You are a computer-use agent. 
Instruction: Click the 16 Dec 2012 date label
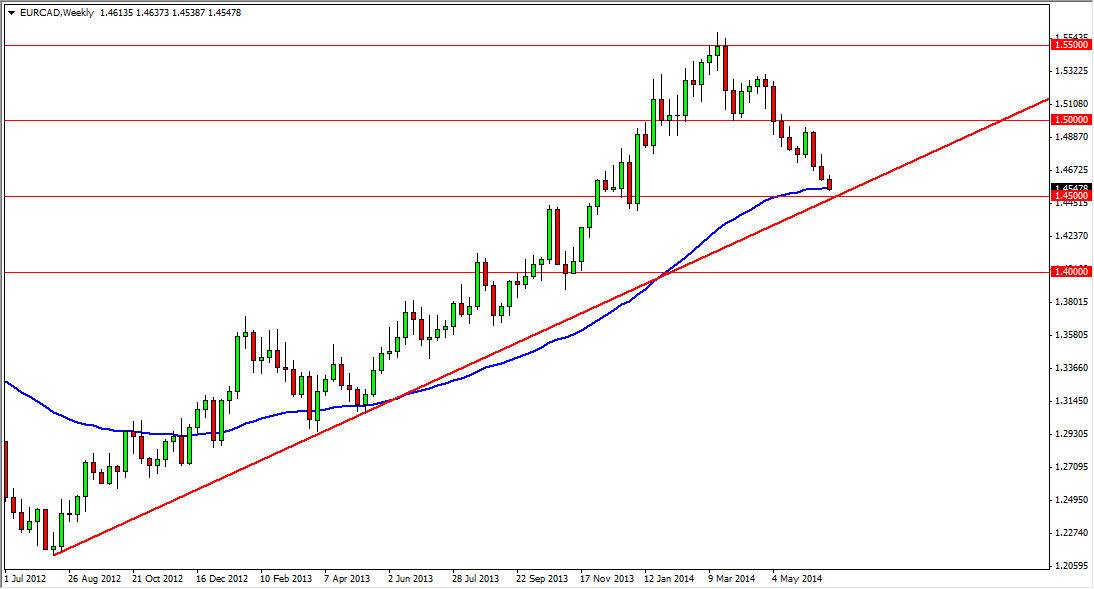(223, 579)
